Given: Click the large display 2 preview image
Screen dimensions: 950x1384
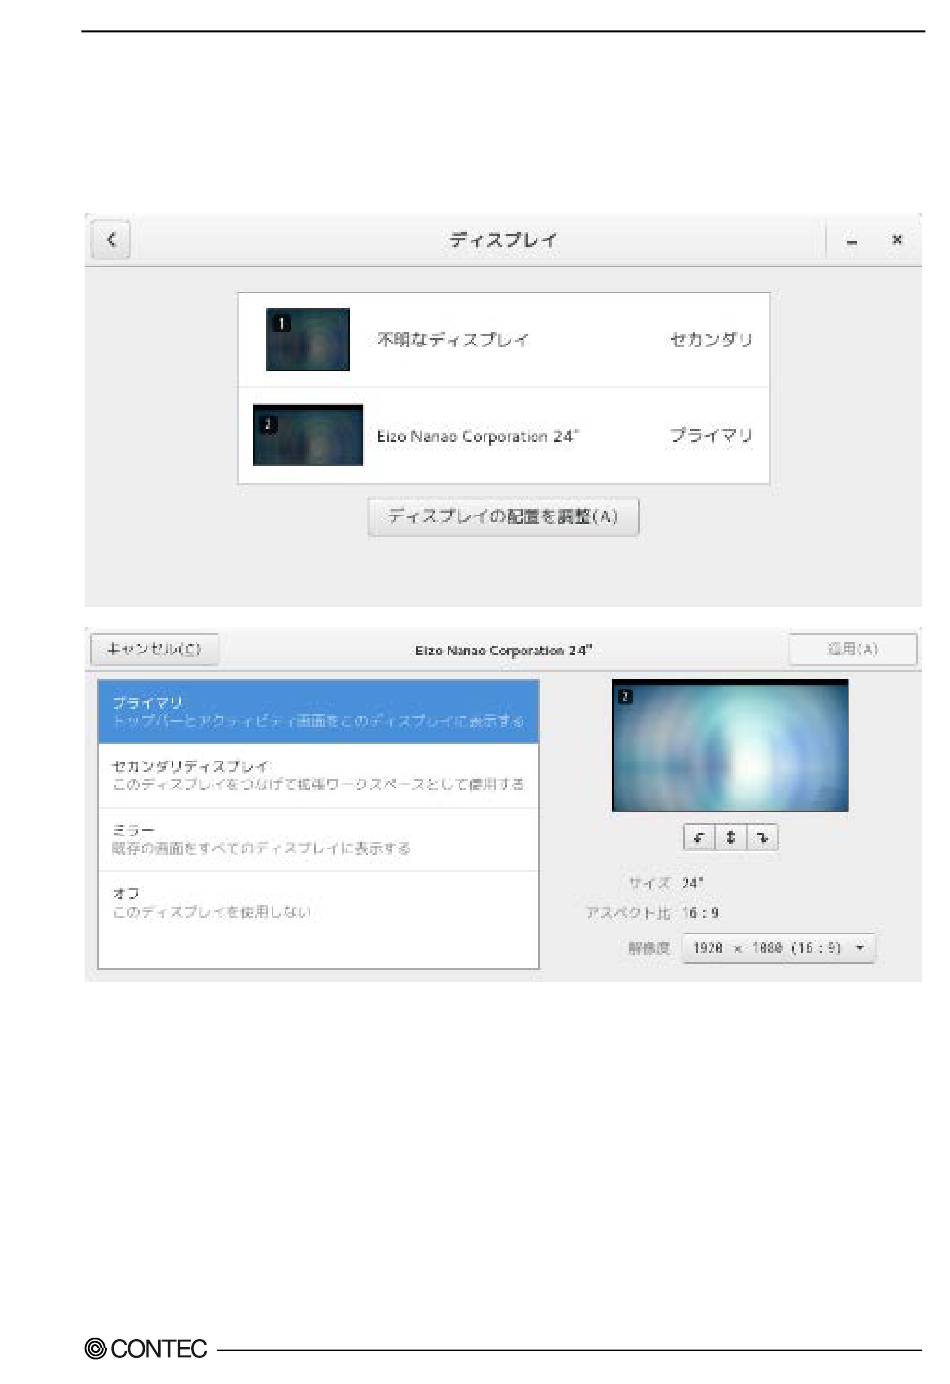Looking at the screenshot, I should (730, 746).
